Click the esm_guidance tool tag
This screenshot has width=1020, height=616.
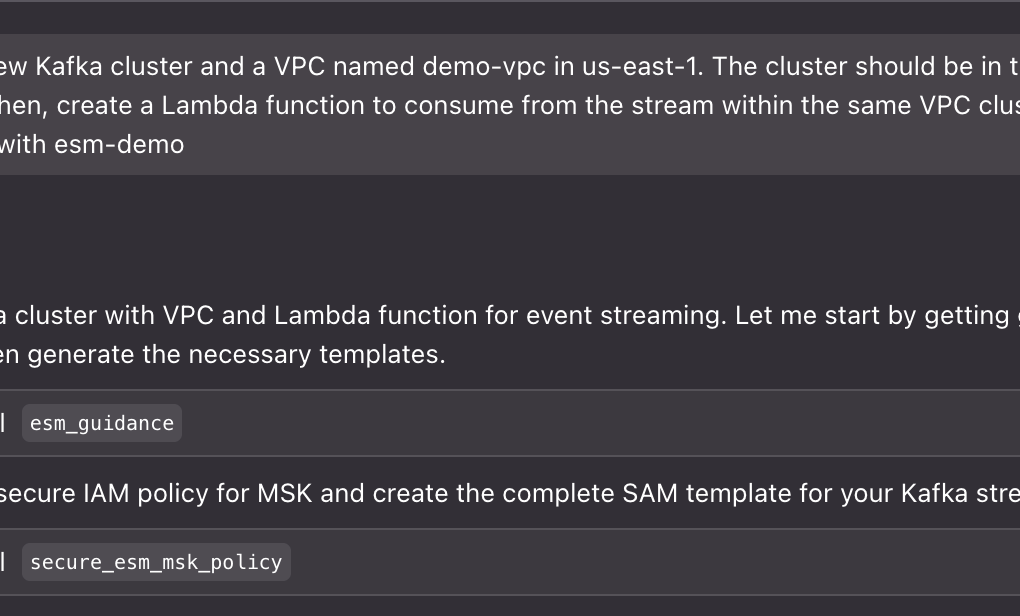102,423
